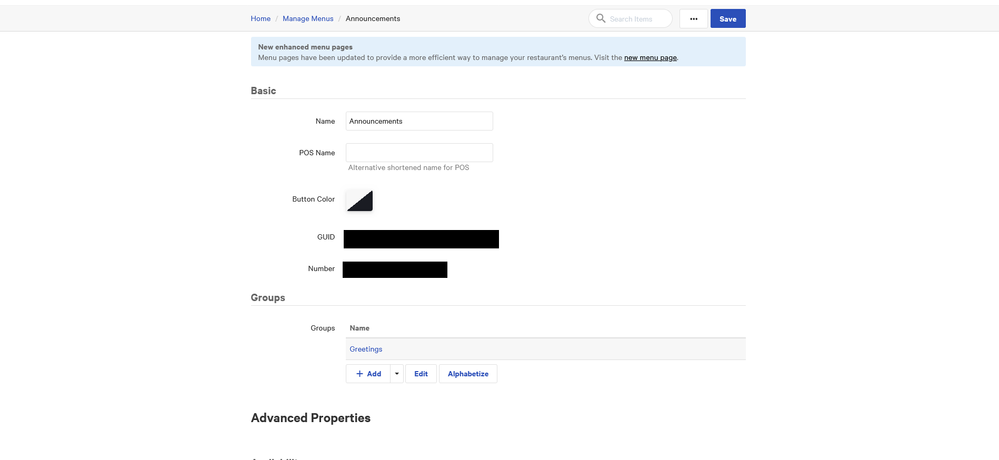Sort groups with the Alphabetize button
Viewport: 999px width, 460px height.
[468, 374]
